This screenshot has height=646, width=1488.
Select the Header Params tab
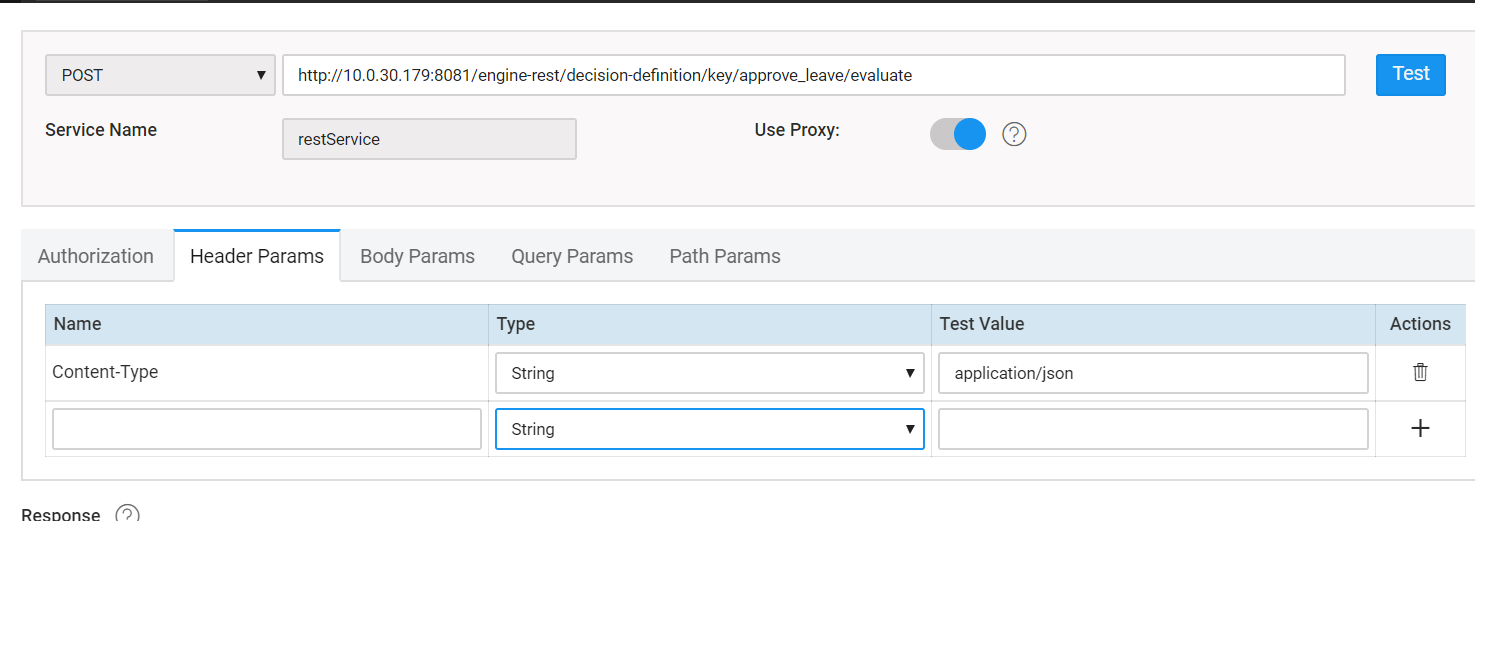257,256
